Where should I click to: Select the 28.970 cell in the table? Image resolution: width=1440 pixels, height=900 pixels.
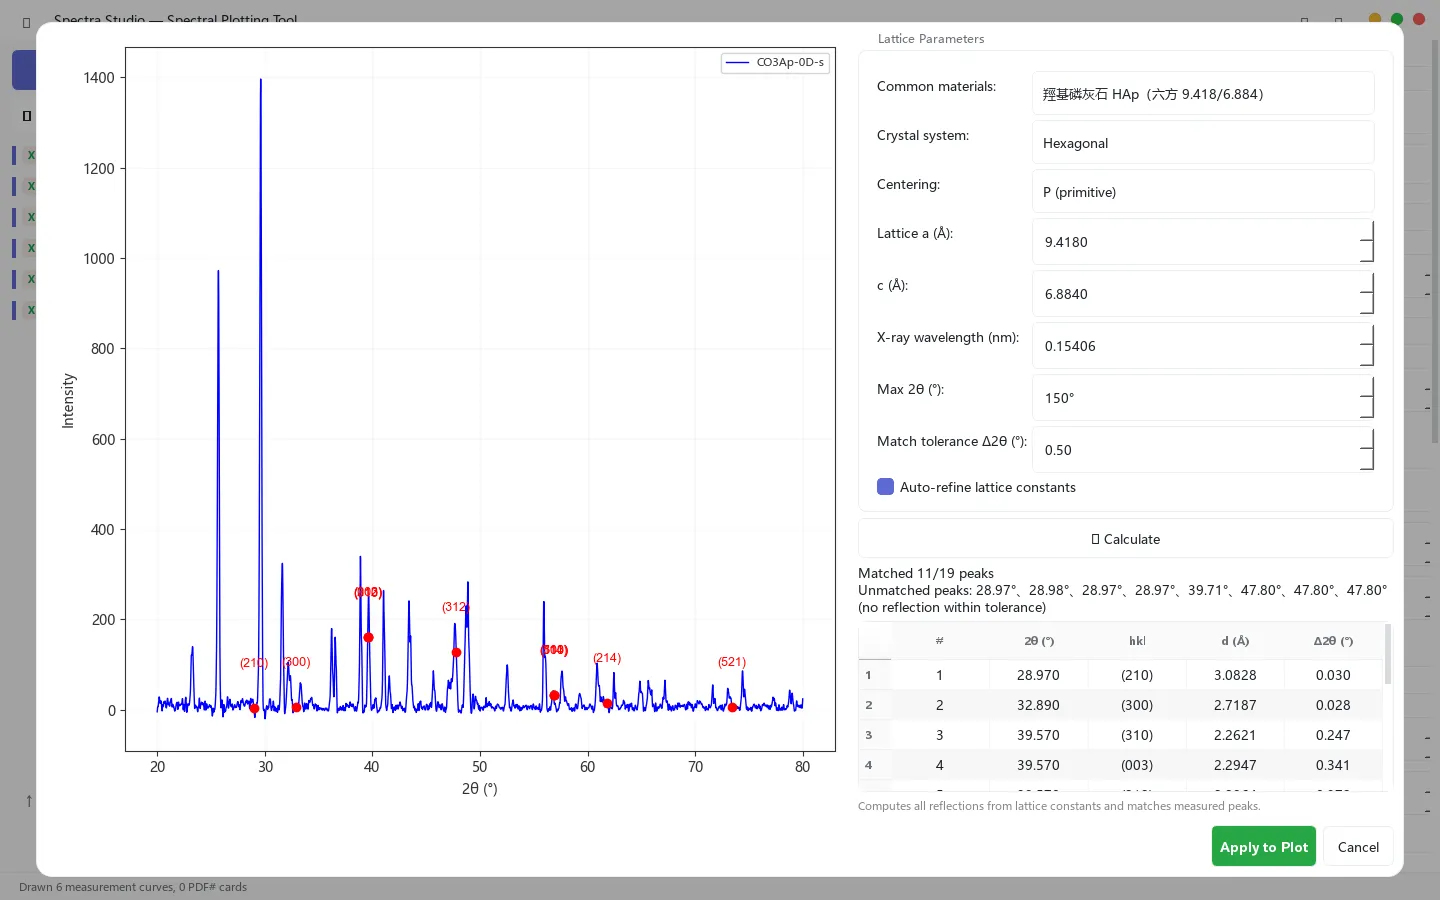point(1038,675)
